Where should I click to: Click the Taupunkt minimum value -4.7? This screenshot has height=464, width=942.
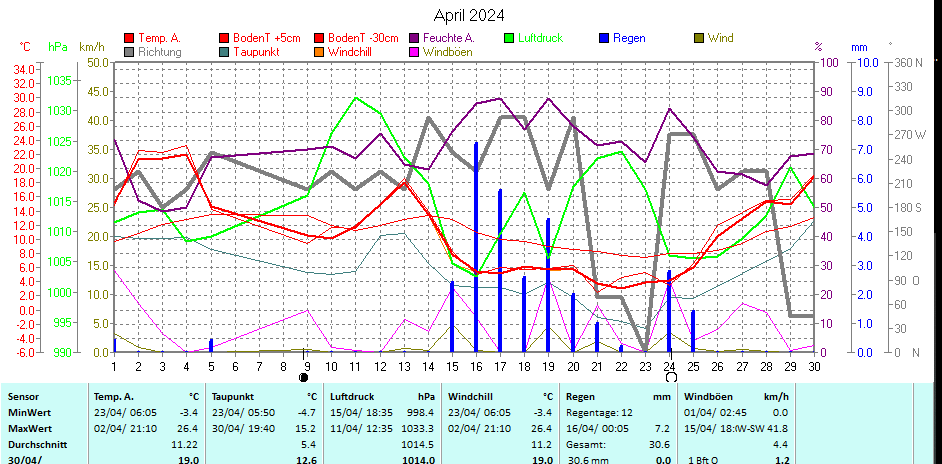308,413
